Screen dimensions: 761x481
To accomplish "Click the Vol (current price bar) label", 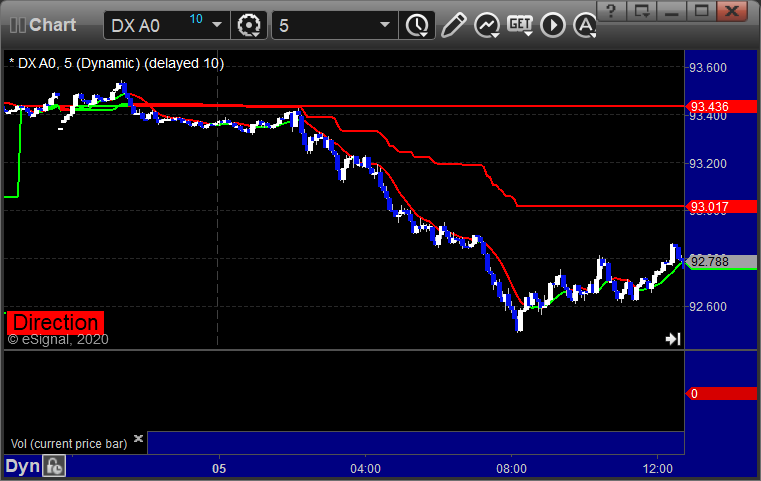I will pyautogui.click(x=69, y=444).
